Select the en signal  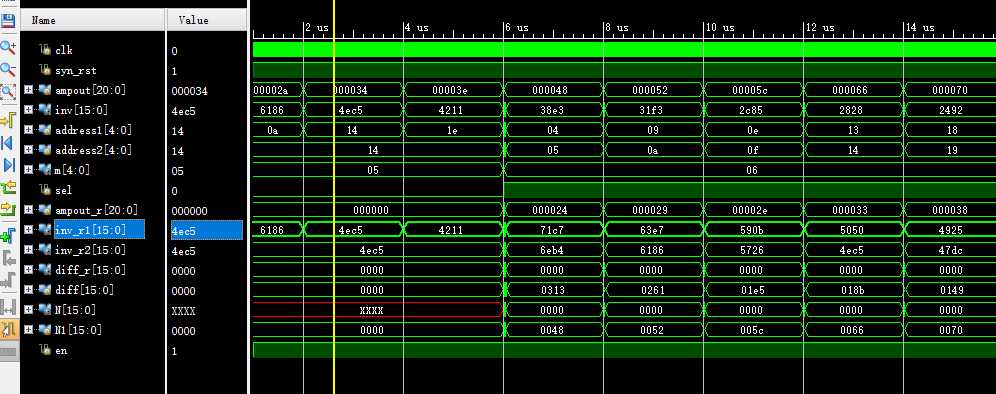click(x=61, y=350)
